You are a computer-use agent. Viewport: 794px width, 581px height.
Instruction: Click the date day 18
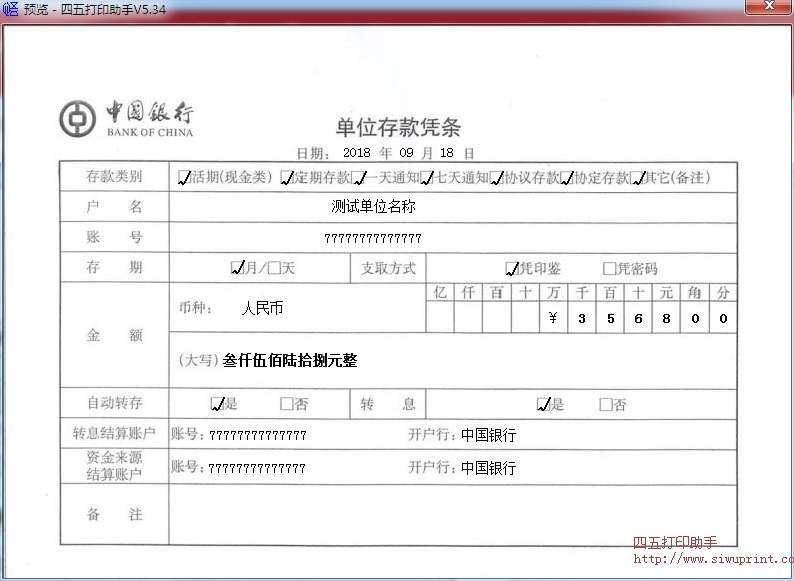coord(447,152)
